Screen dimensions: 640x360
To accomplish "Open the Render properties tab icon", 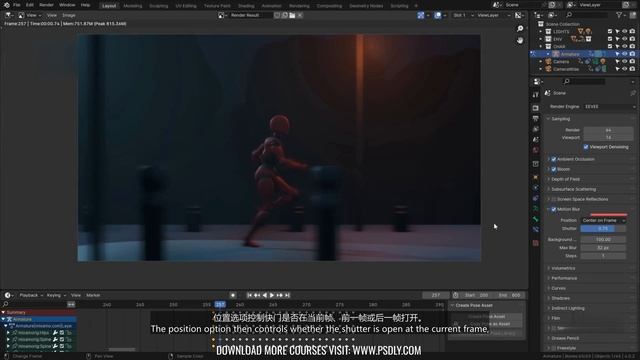I will click(x=536, y=108).
